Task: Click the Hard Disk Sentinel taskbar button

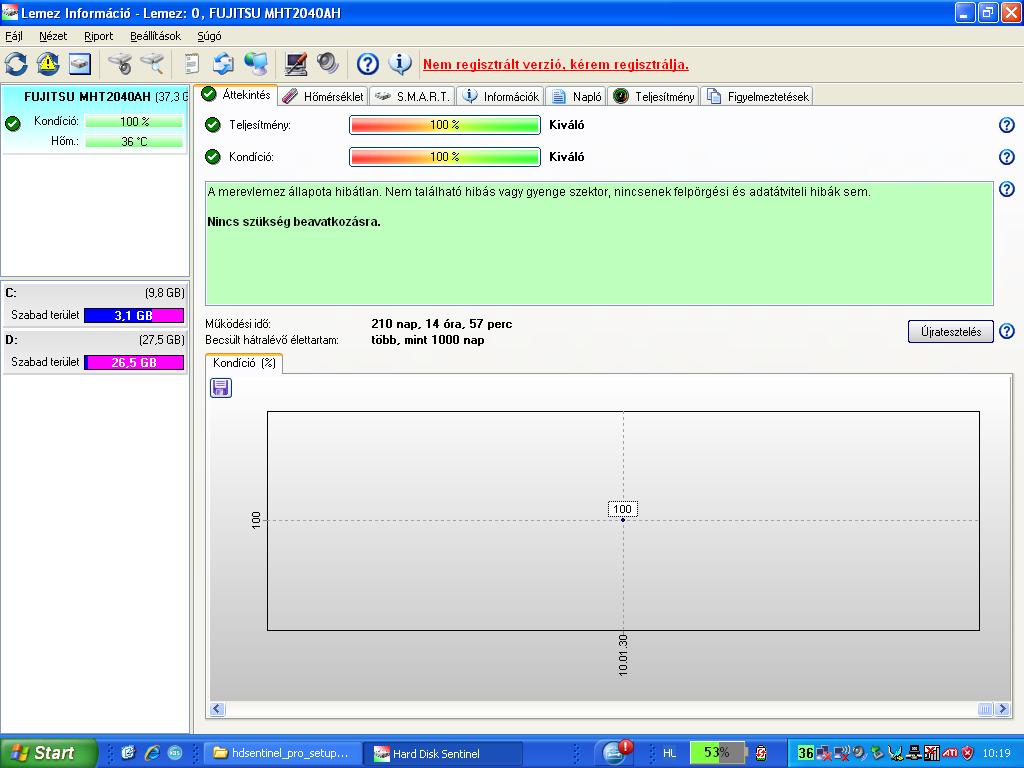Action: pos(443,753)
